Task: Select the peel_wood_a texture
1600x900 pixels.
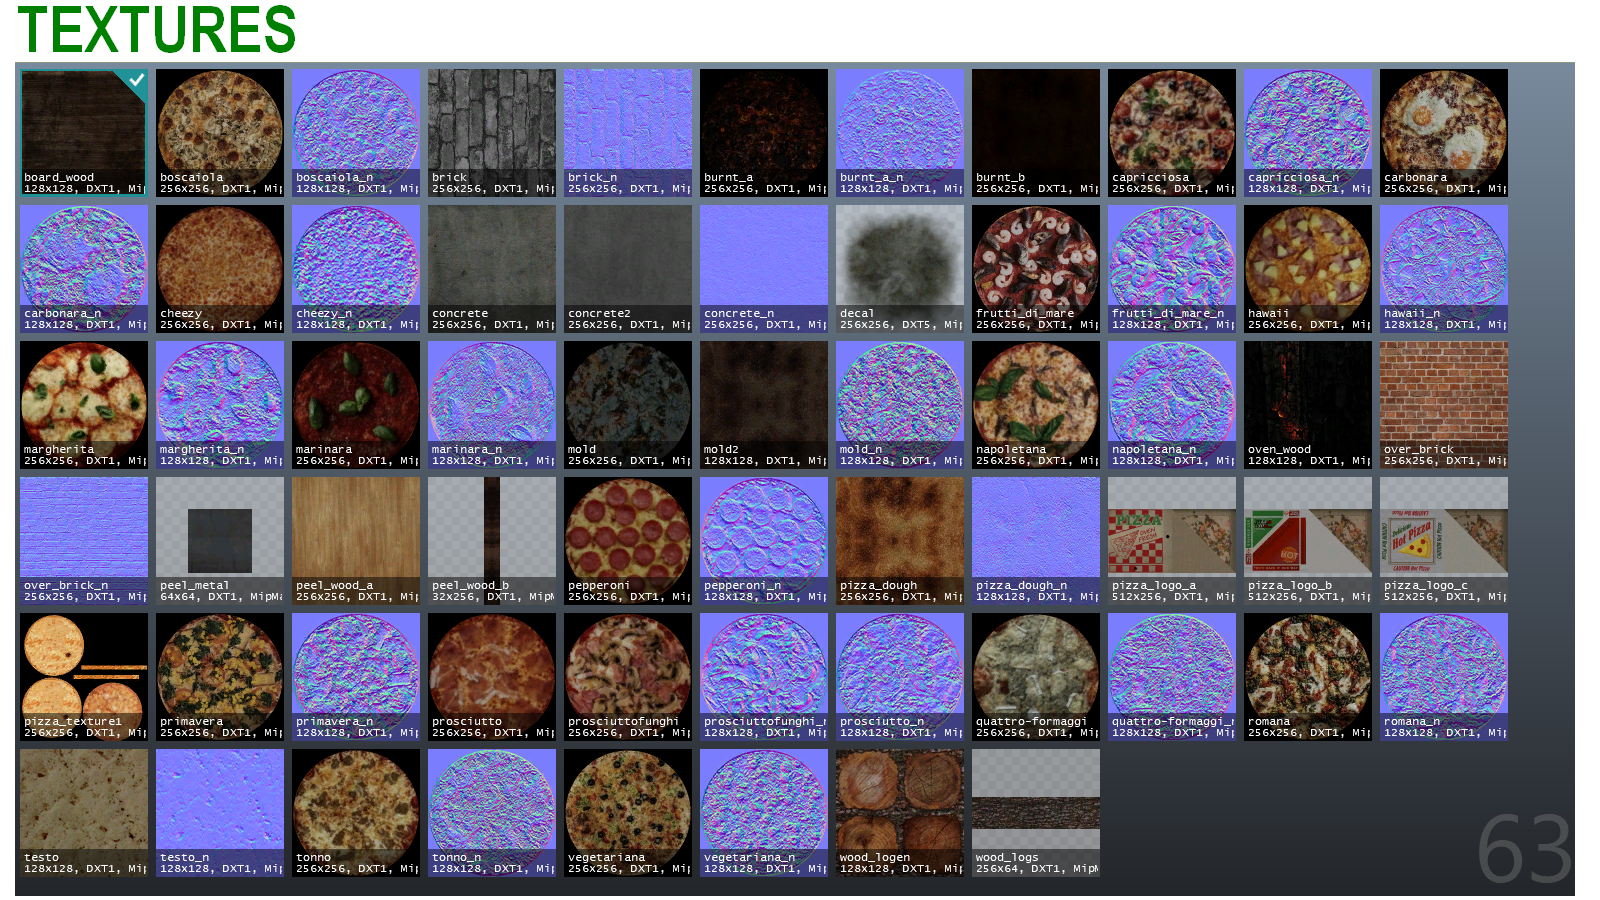Action: (x=356, y=541)
